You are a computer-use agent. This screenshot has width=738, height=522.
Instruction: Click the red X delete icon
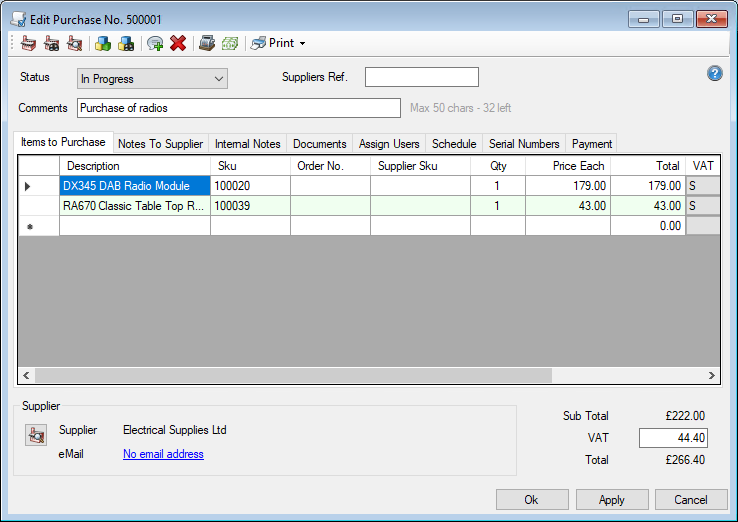click(x=178, y=43)
